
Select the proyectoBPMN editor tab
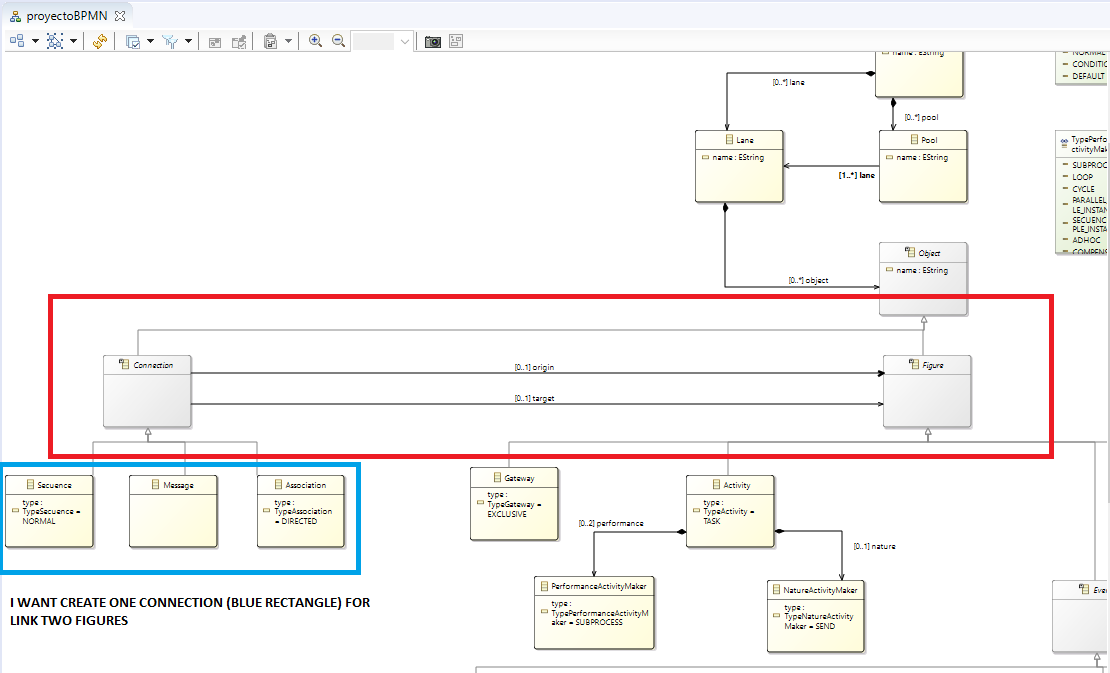click(x=67, y=16)
